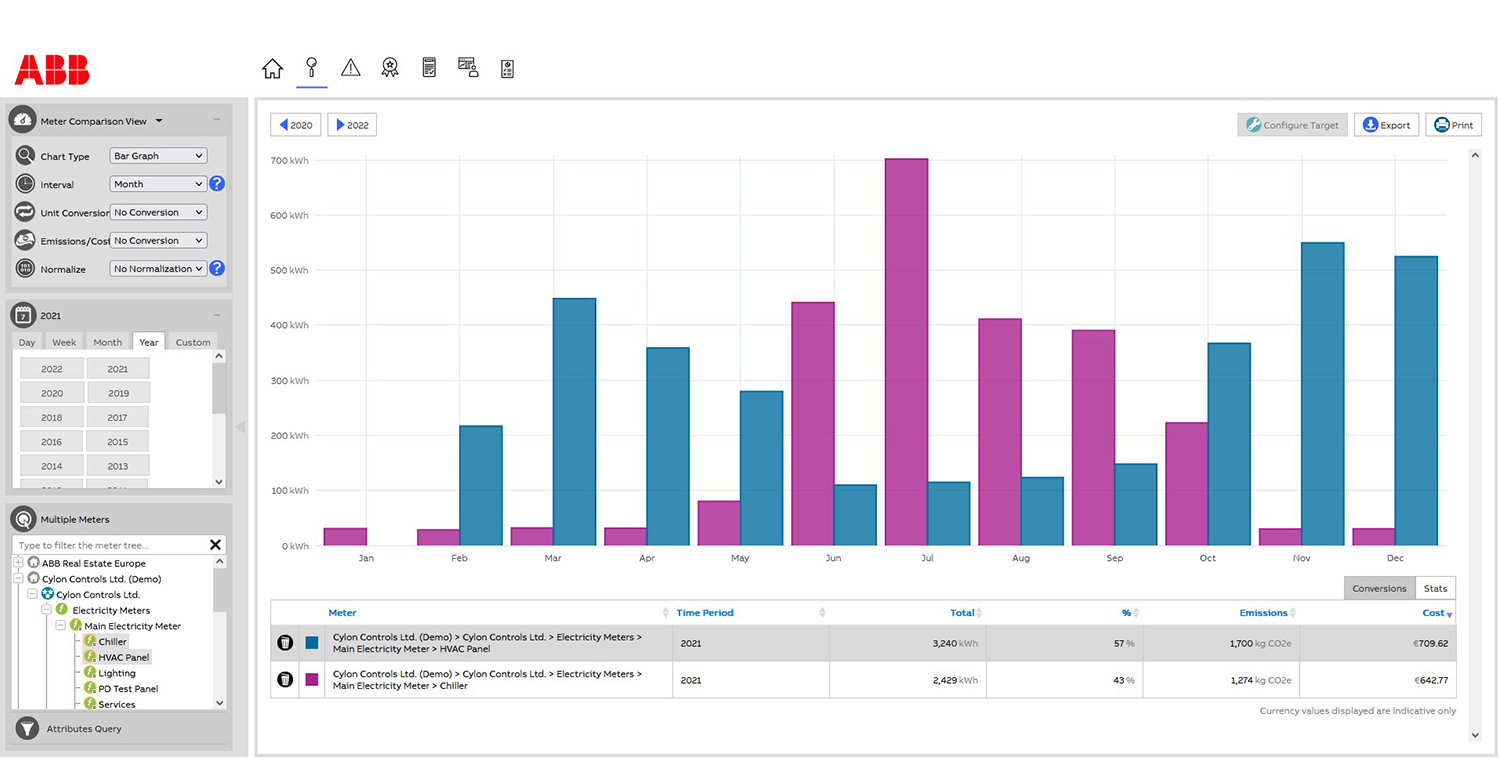
Task: Open the Emissions/Cost conversion dropdown
Action: (x=157, y=240)
